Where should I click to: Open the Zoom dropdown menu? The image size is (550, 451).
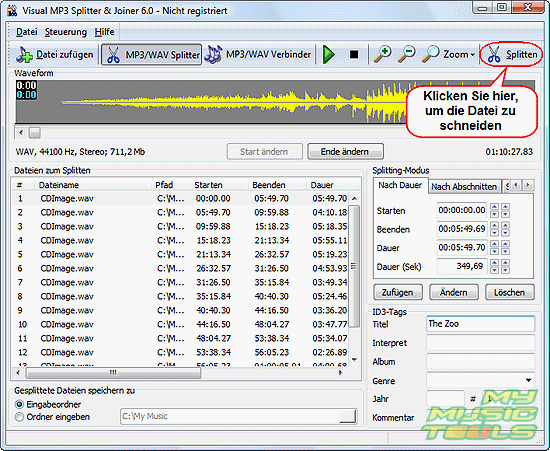tap(448, 54)
